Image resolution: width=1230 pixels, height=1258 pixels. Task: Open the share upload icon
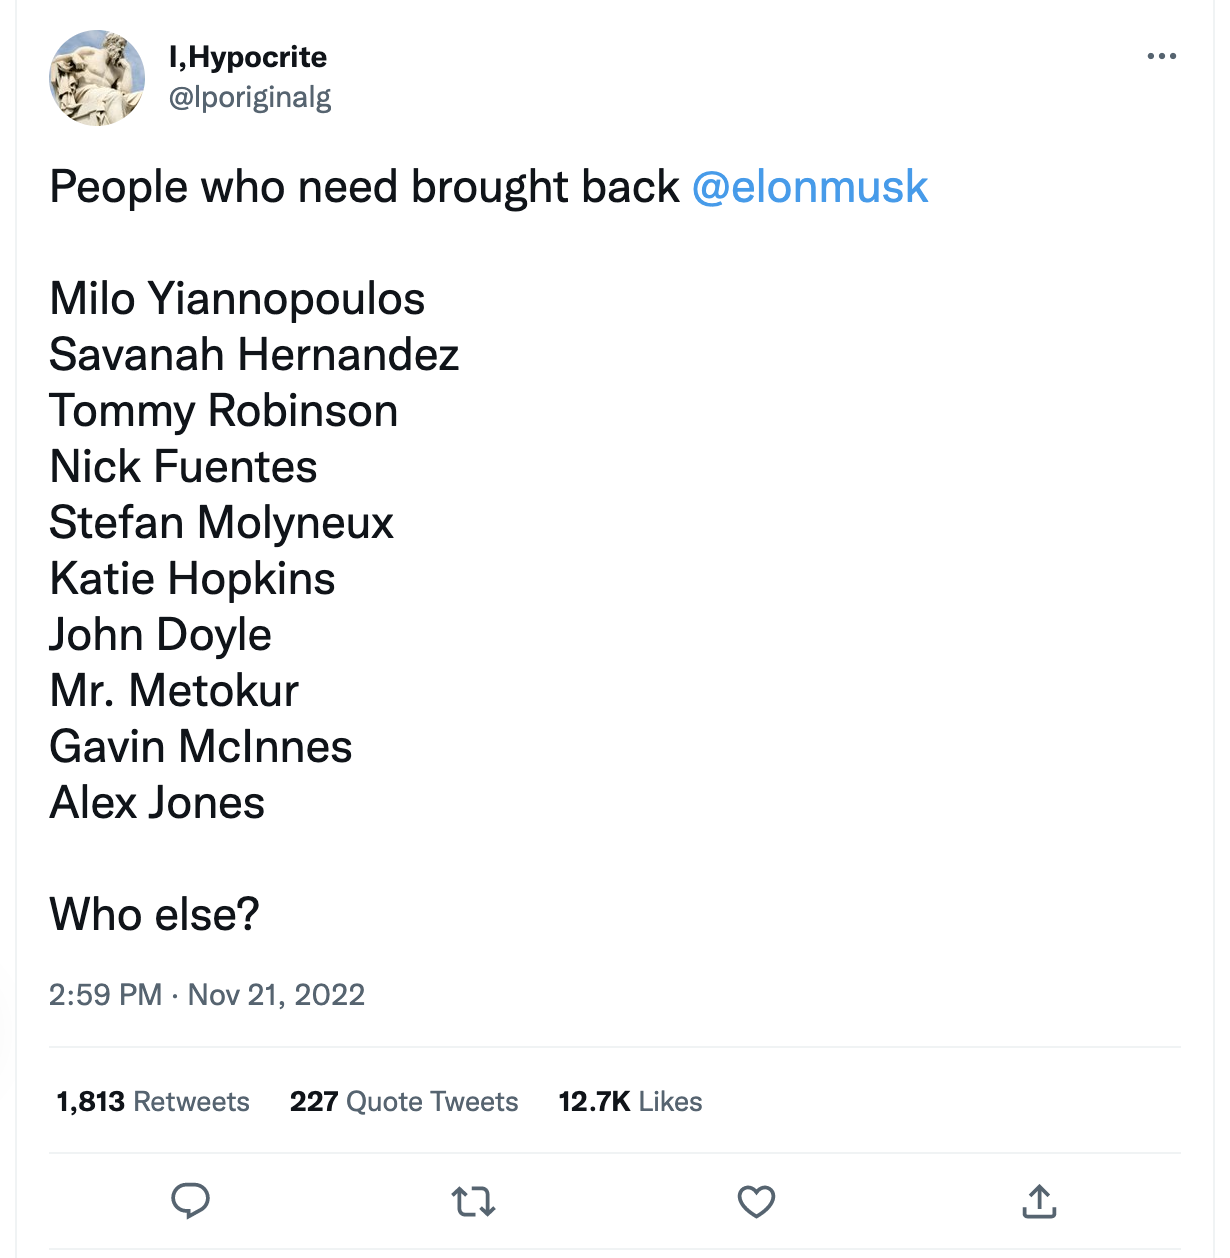(x=1039, y=1202)
